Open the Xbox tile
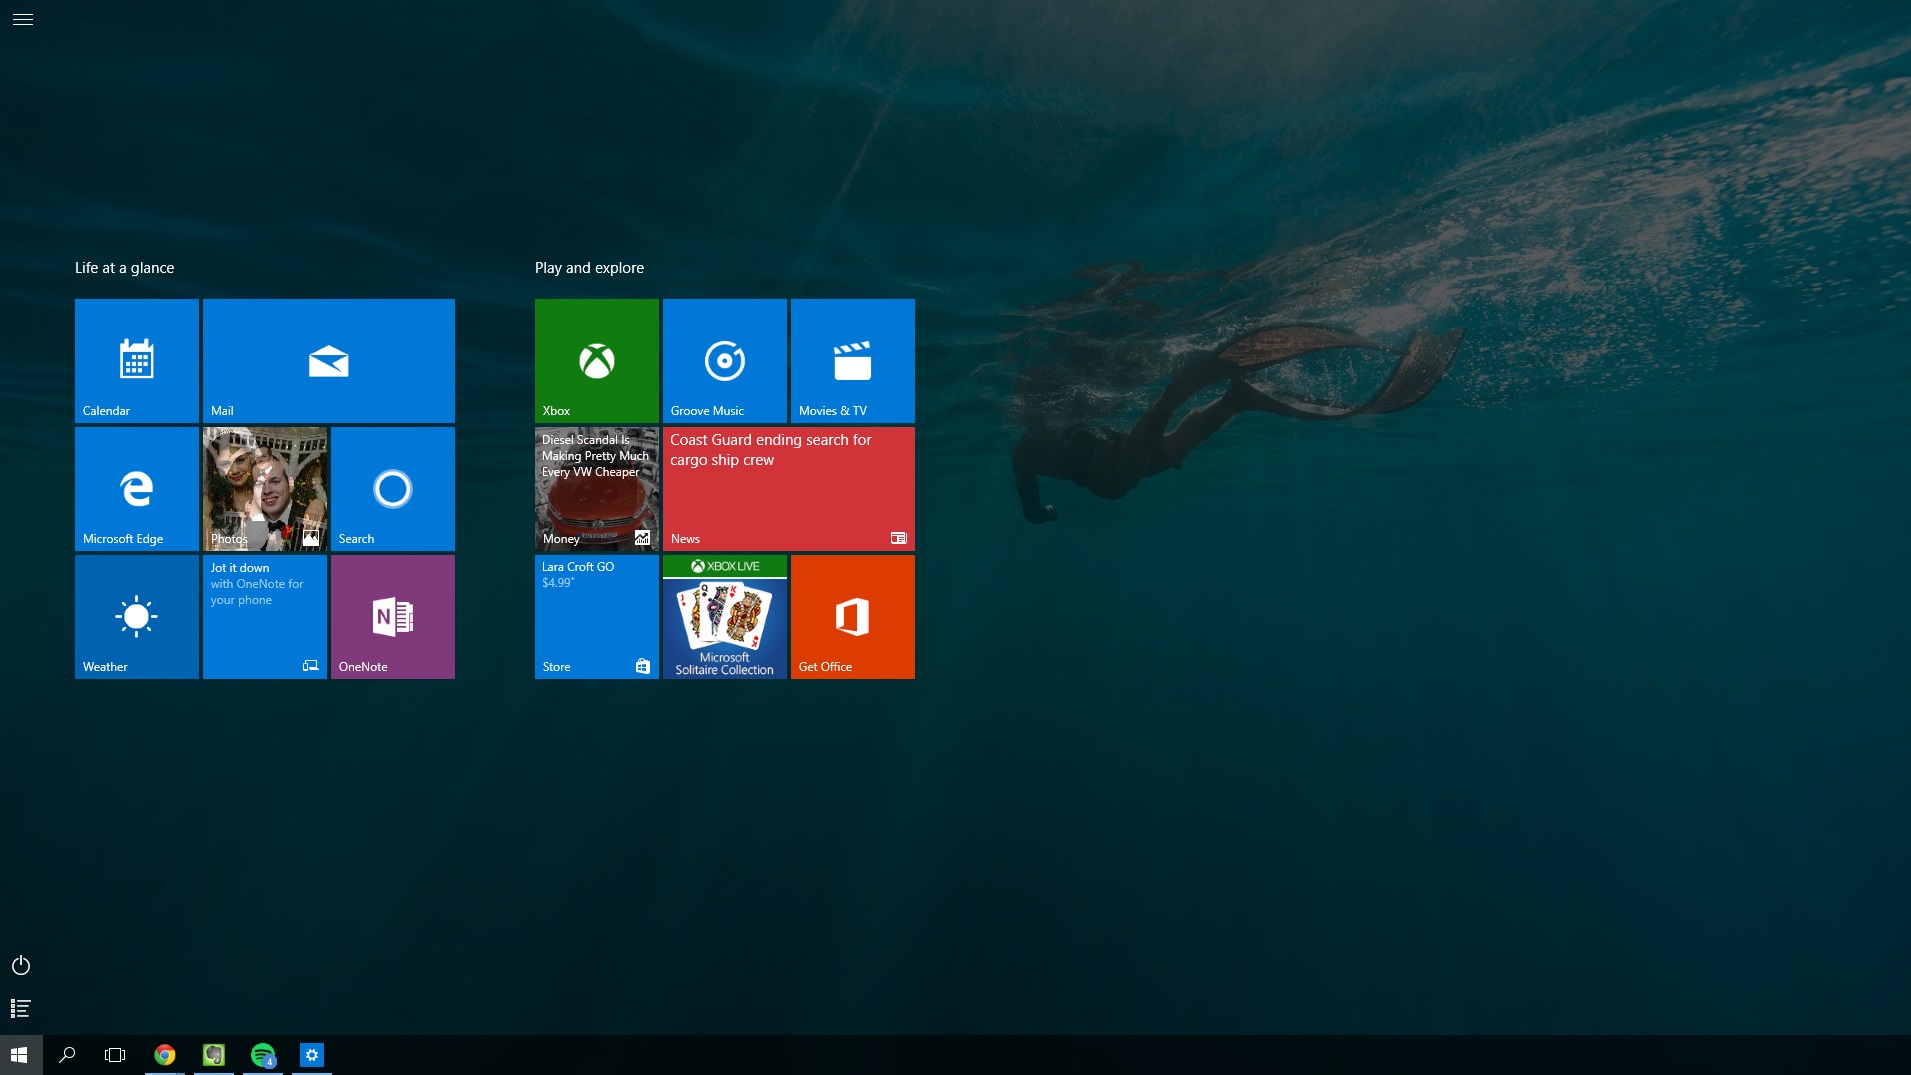The height and width of the screenshot is (1075, 1911). (597, 361)
